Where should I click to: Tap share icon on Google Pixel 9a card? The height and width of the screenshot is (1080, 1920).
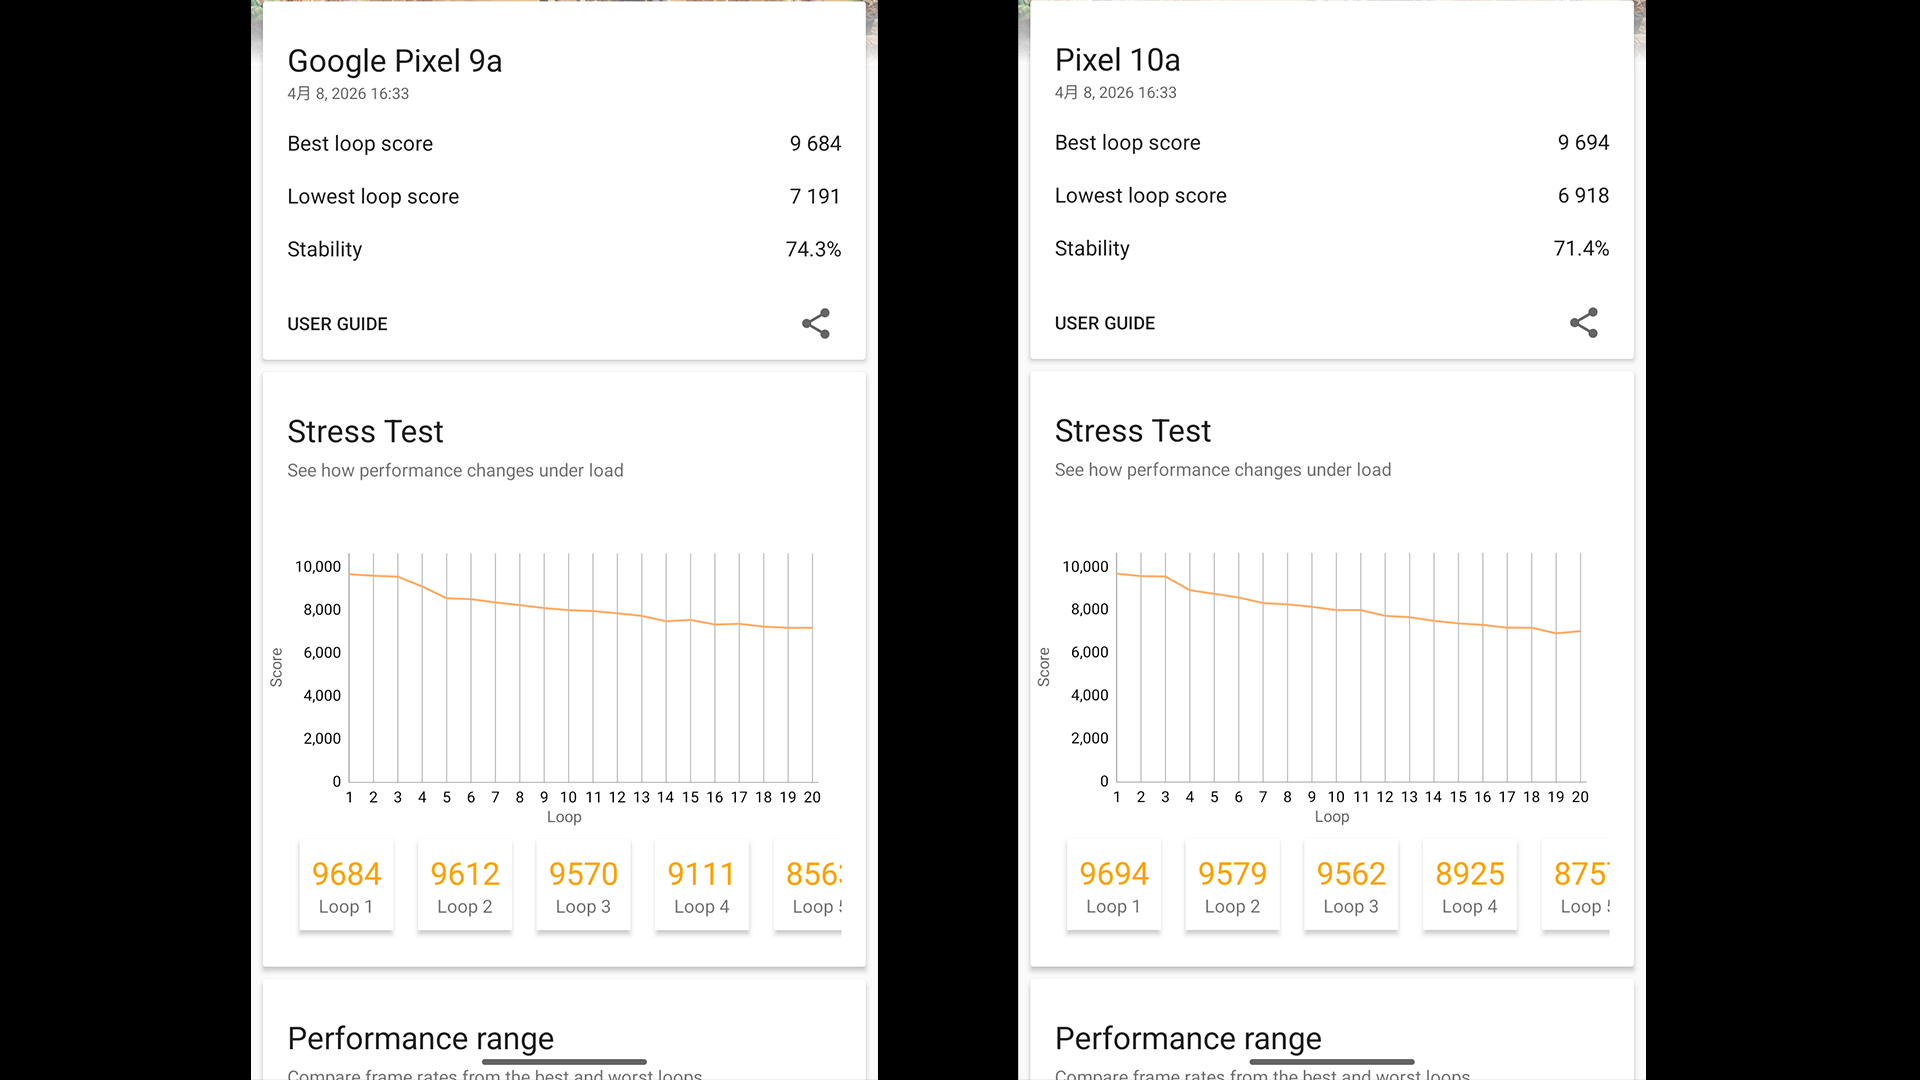tap(816, 323)
